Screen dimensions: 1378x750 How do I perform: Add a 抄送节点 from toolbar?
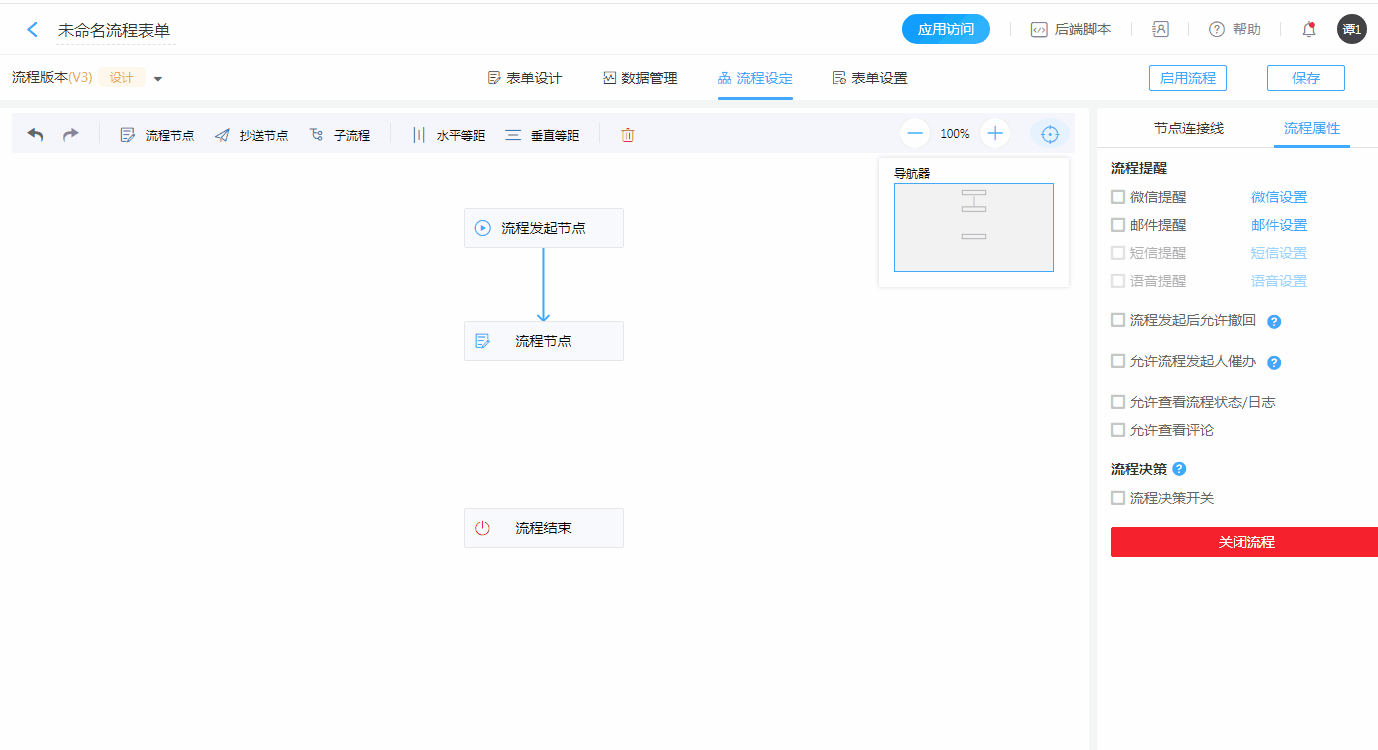tap(252, 135)
